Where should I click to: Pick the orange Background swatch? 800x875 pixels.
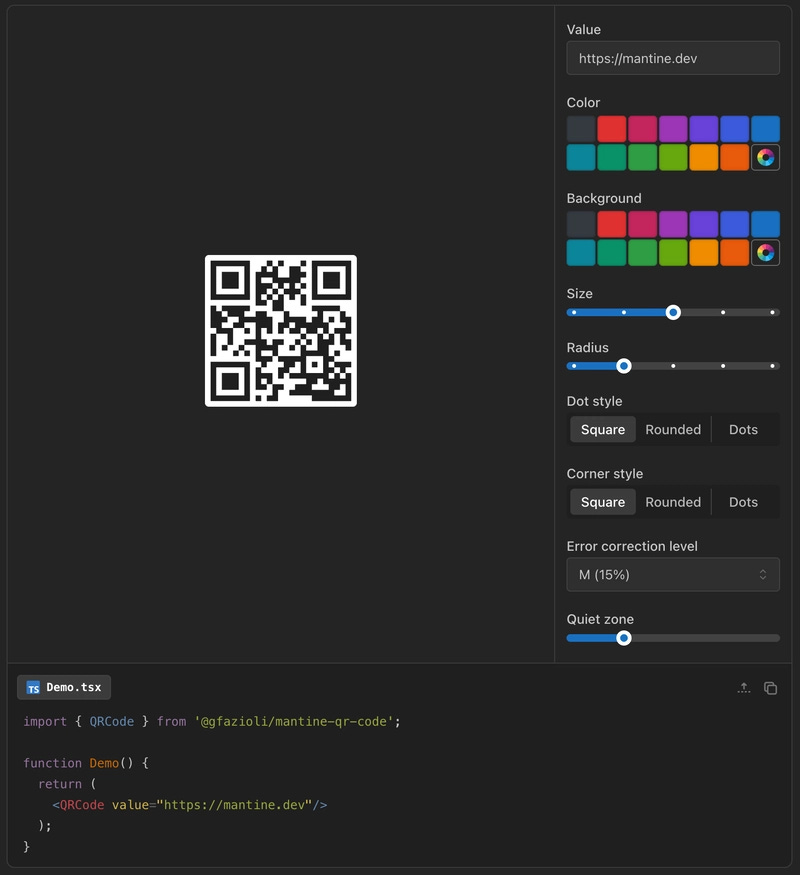click(x=733, y=252)
